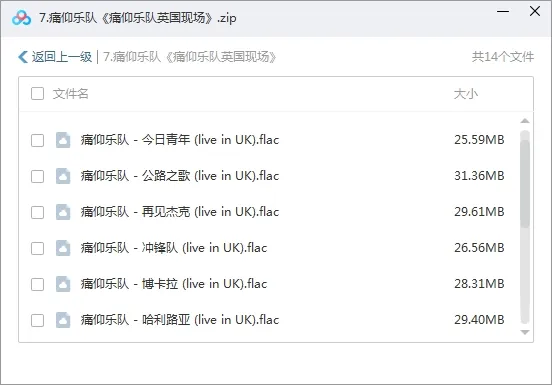
Task: Enable the checkbox for 博卡拉 (live in UK).flac
Action: click(37, 284)
